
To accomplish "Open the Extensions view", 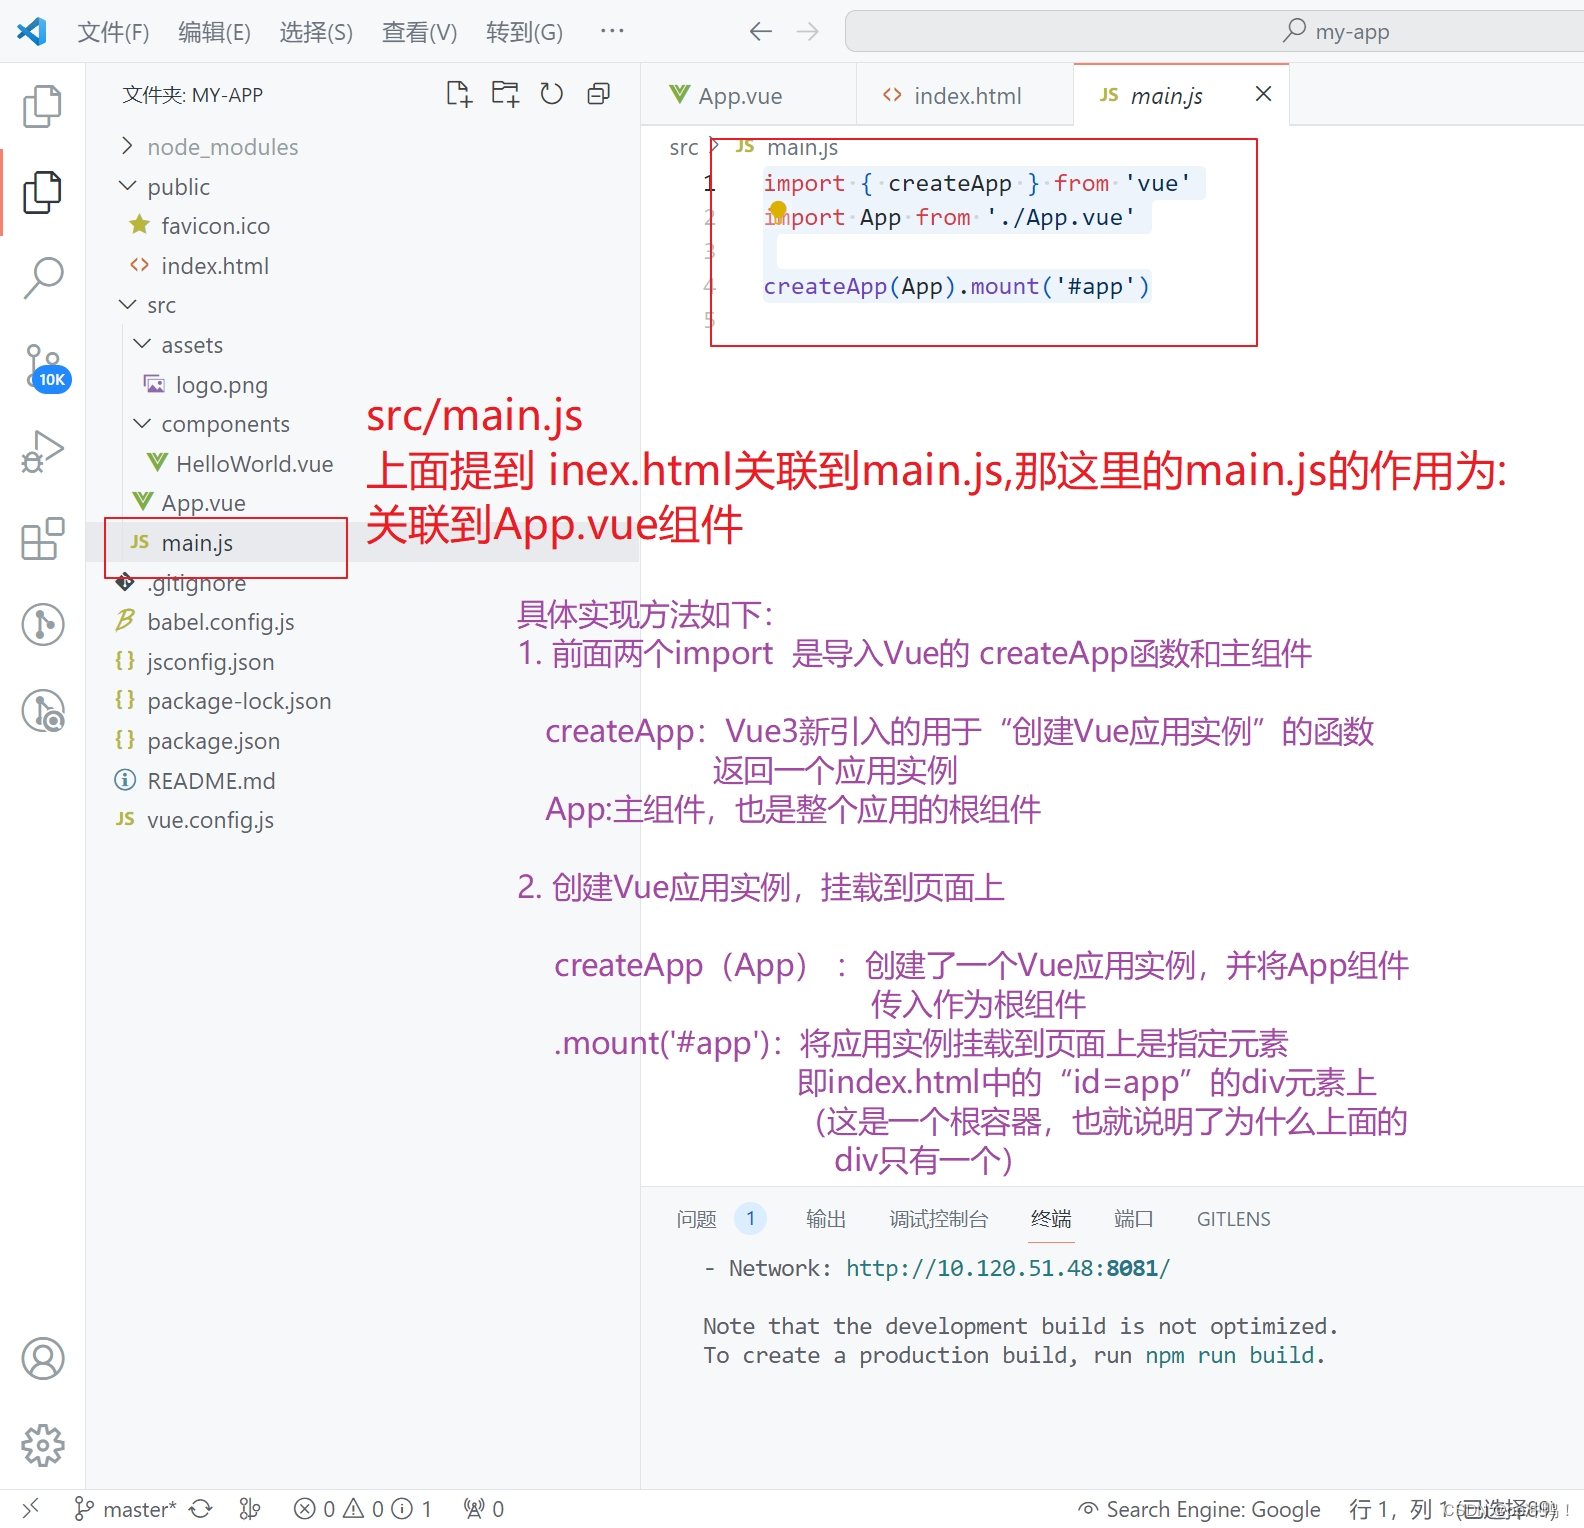I will [42, 538].
